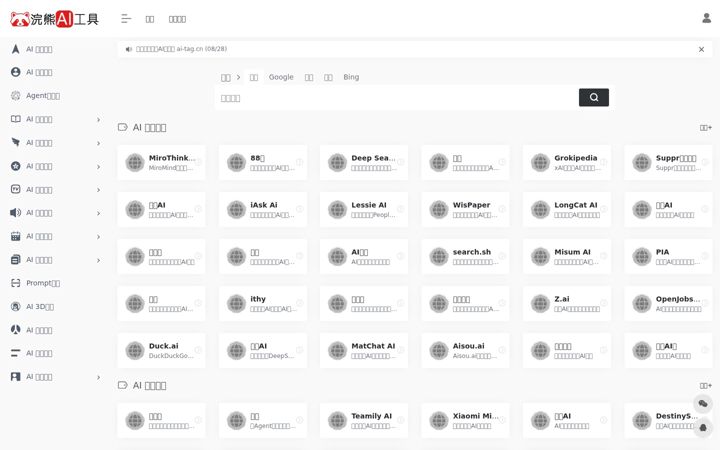This screenshot has height=450, width=720.
Task: Select the search tab left of Google
Action: [253, 77]
